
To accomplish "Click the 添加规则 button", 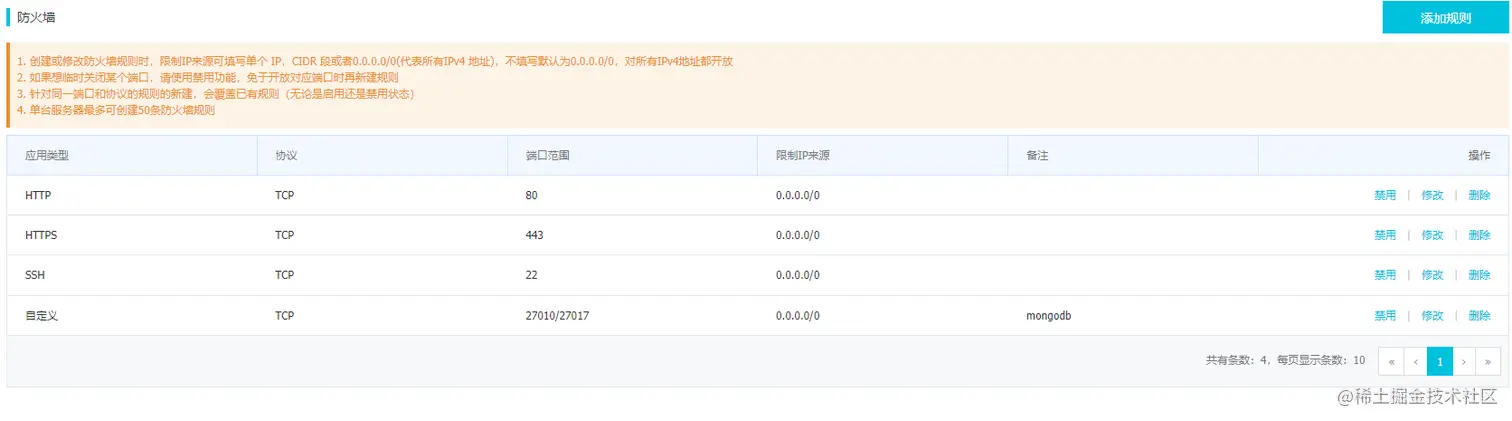I will click(1444, 18).
